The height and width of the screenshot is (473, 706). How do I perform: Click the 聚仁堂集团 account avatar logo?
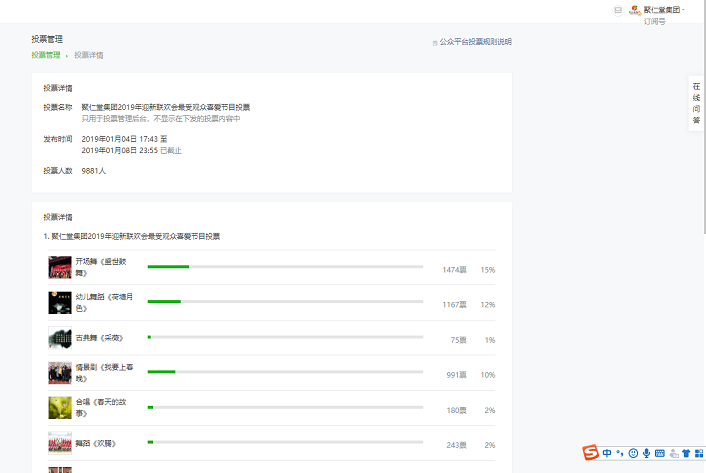(634, 10)
